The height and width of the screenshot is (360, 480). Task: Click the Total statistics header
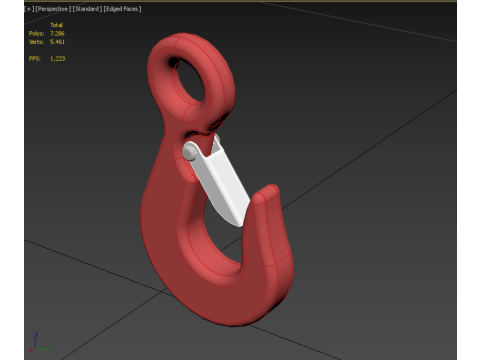(56, 25)
